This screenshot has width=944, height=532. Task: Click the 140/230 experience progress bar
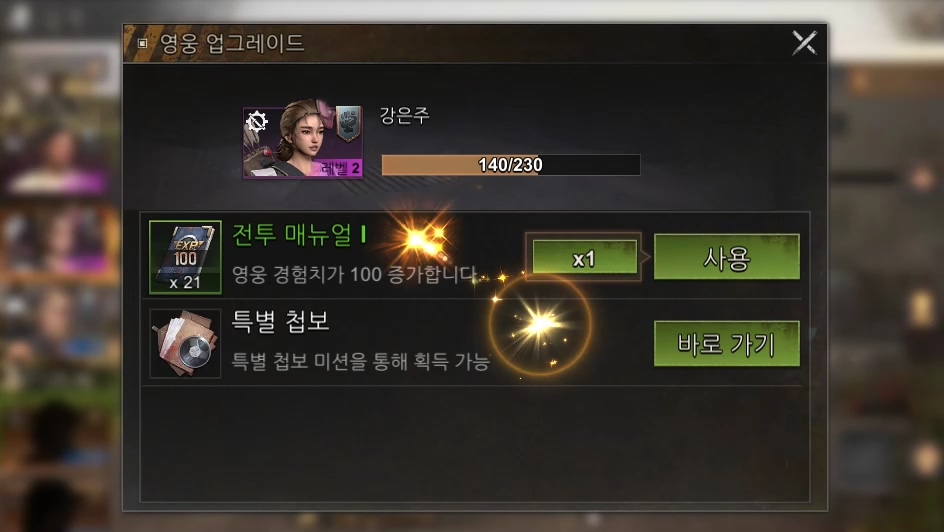pos(511,165)
